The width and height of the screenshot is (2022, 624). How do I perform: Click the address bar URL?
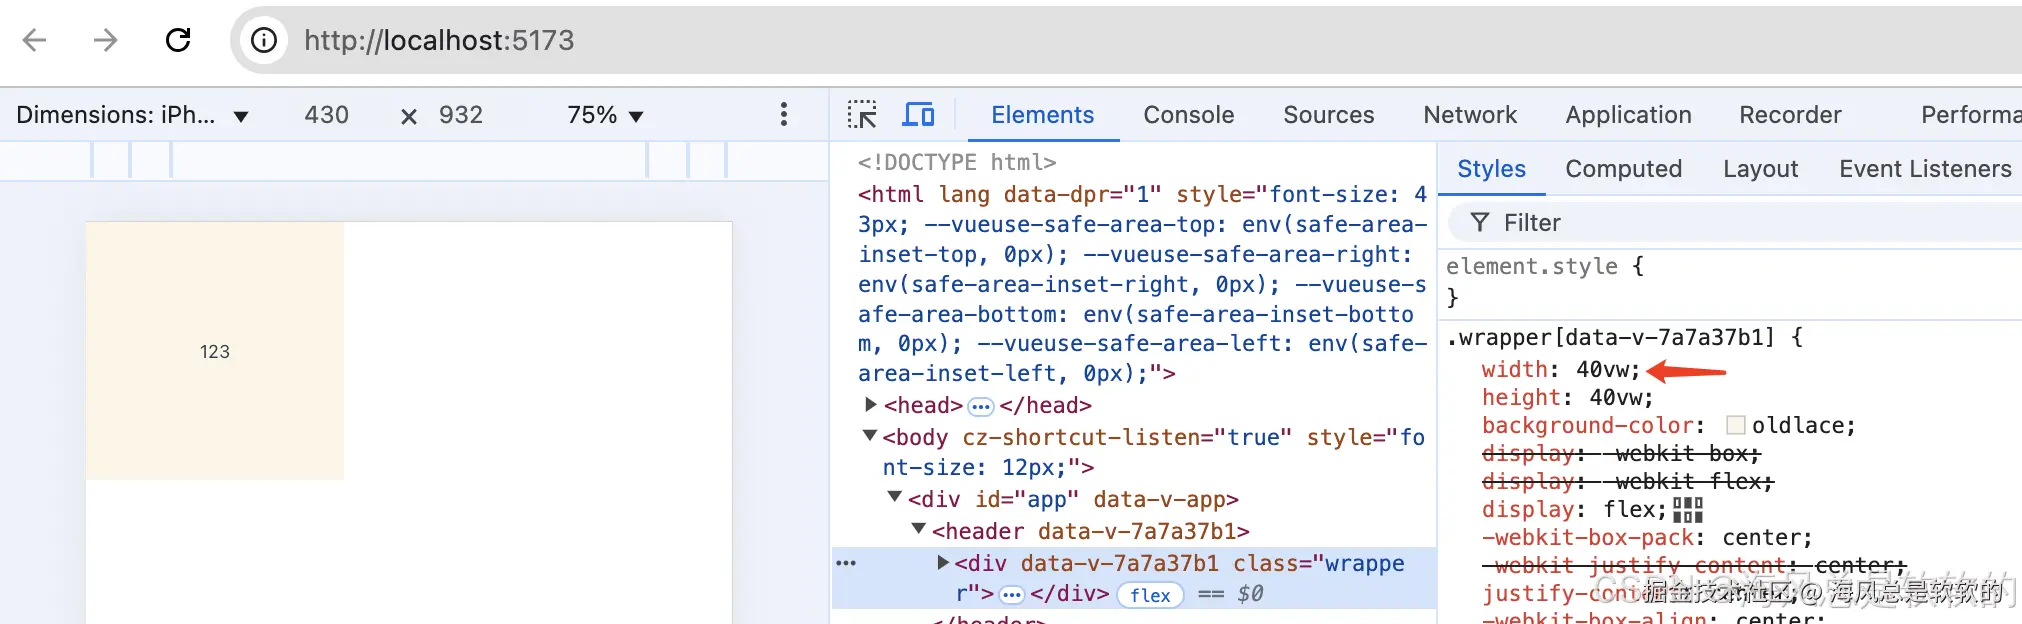tap(440, 40)
